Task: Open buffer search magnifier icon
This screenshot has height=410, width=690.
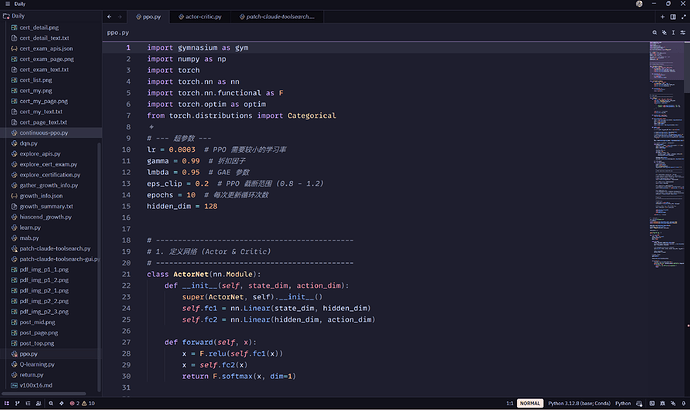Action: (655, 33)
